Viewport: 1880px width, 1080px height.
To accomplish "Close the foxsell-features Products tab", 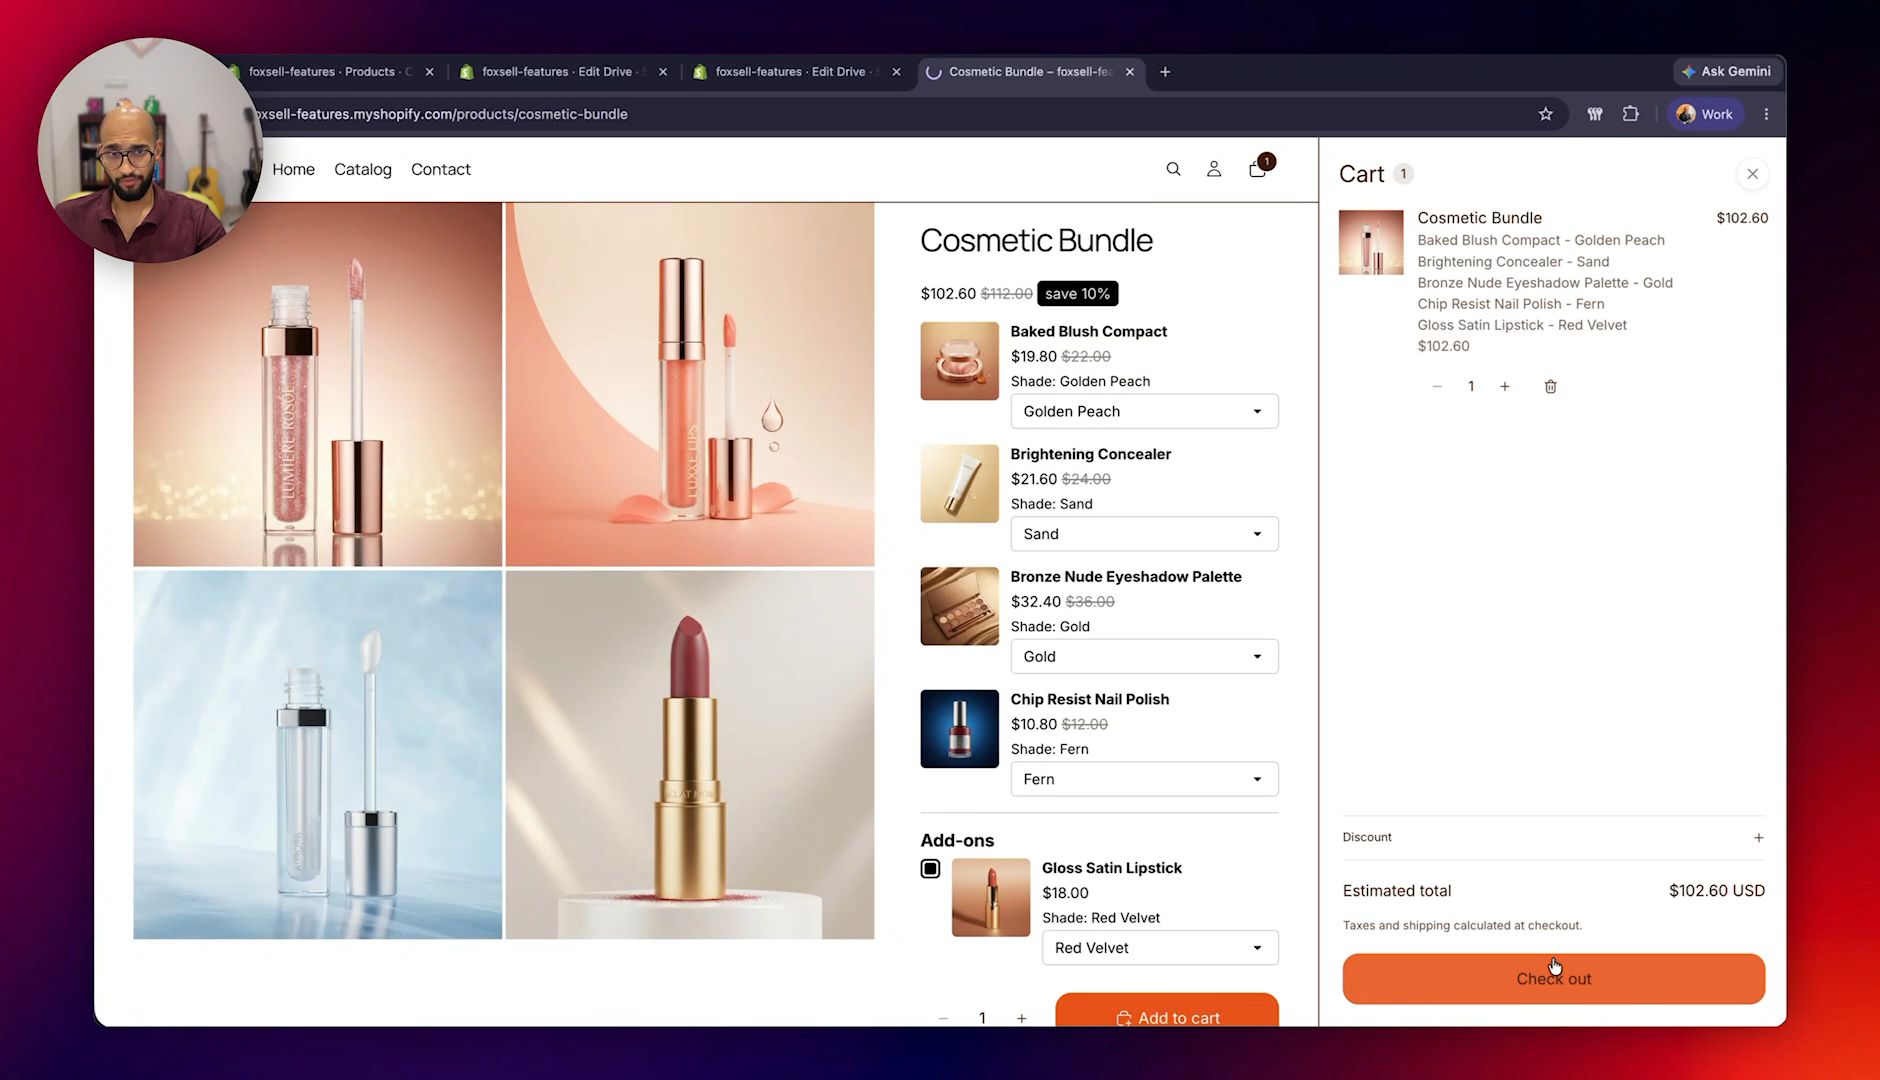I will click(x=429, y=72).
